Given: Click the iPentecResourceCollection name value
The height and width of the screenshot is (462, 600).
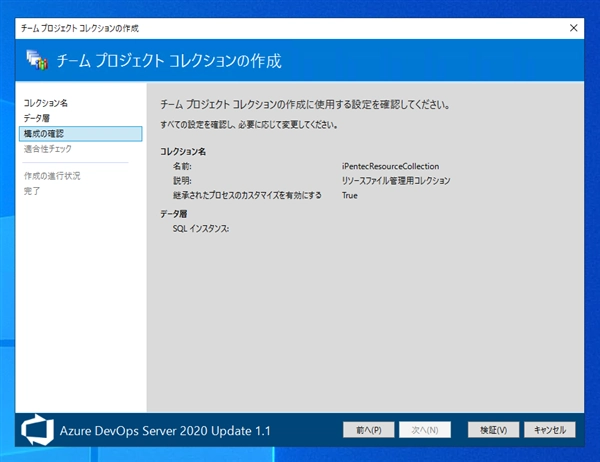Looking at the screenshot, I should tap(390, 166).
